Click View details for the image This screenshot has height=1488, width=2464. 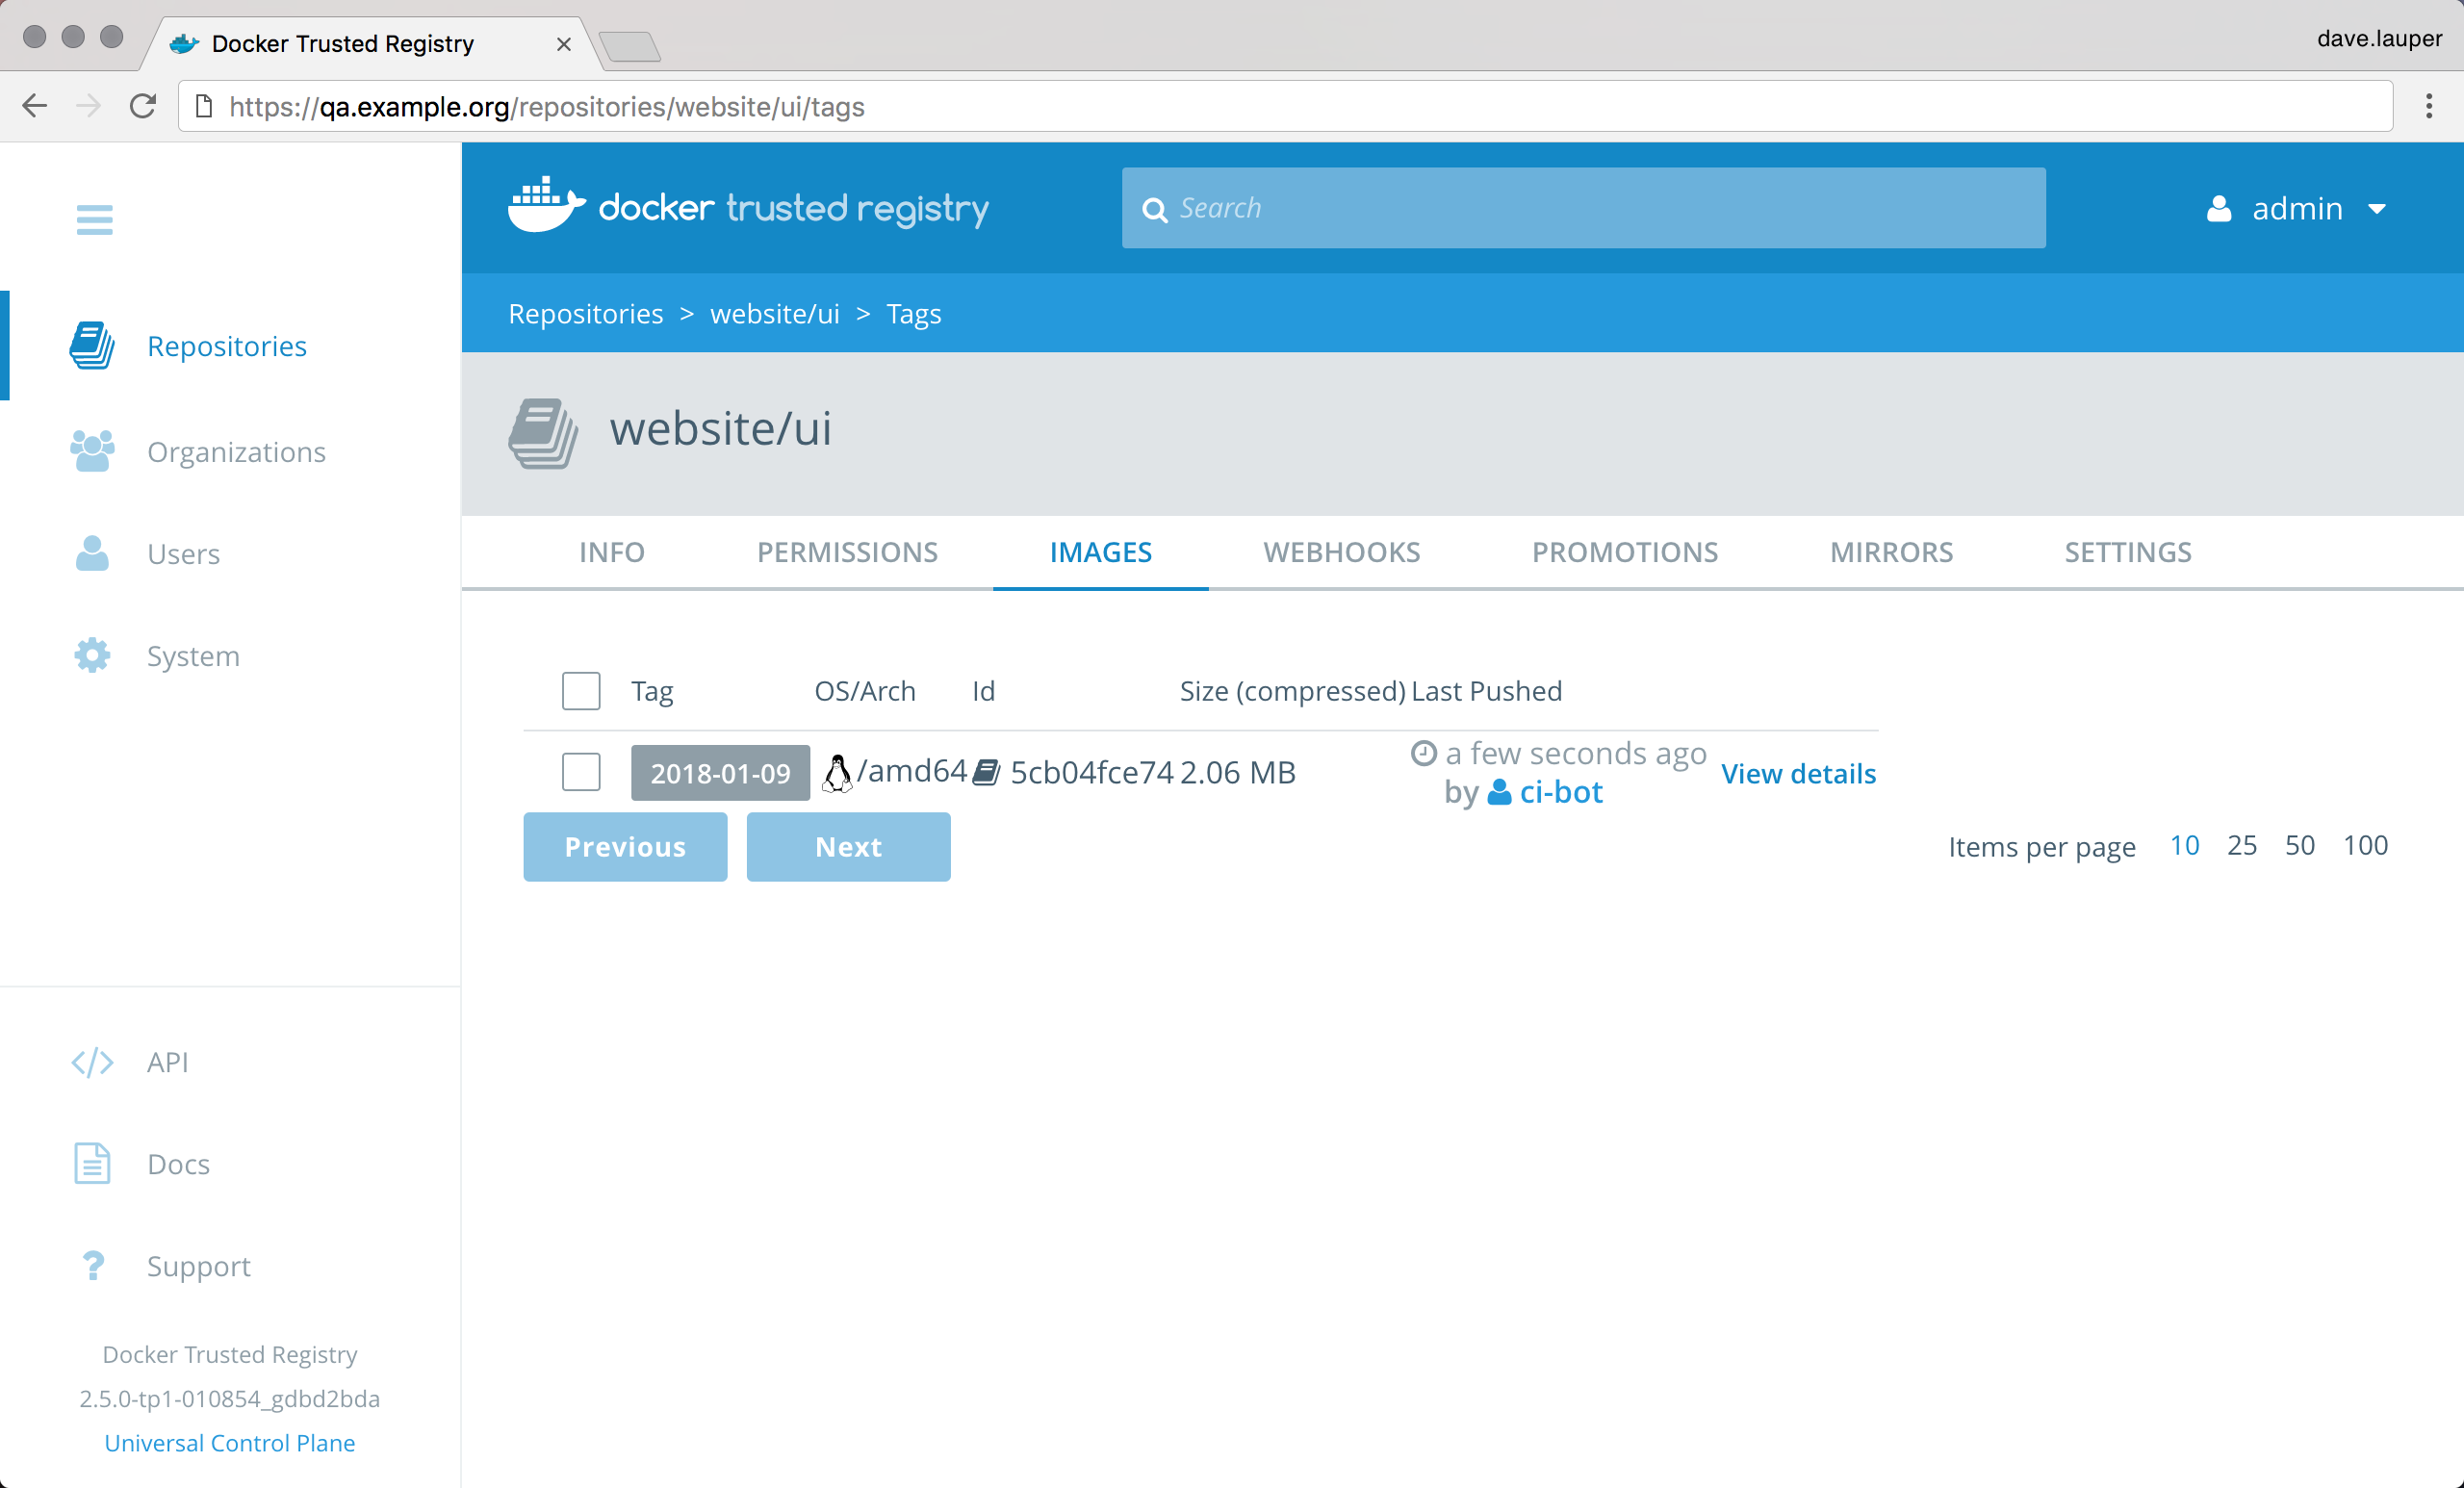pyautogui.click(x=1797, y=774)
